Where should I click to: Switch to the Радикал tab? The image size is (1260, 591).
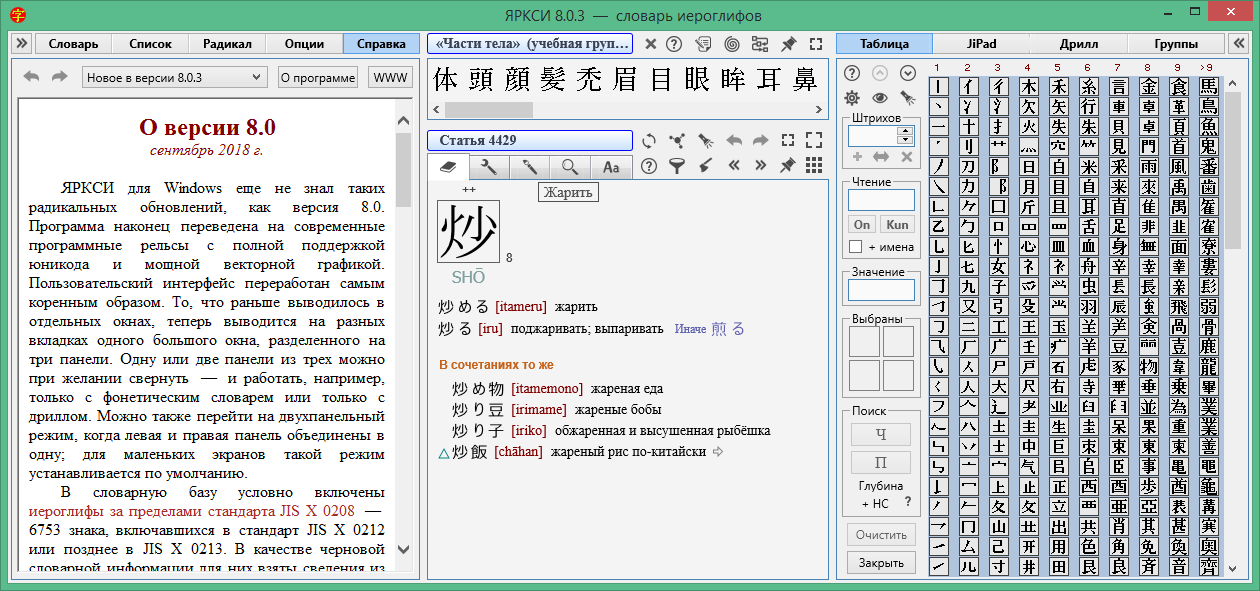[x=227, y=44]
